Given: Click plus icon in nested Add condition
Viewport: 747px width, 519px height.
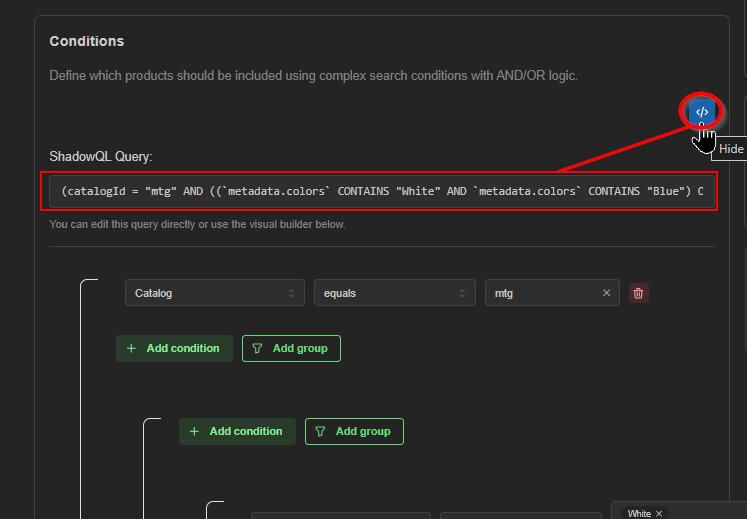Looking at the screenshot, I should (194, 431).
